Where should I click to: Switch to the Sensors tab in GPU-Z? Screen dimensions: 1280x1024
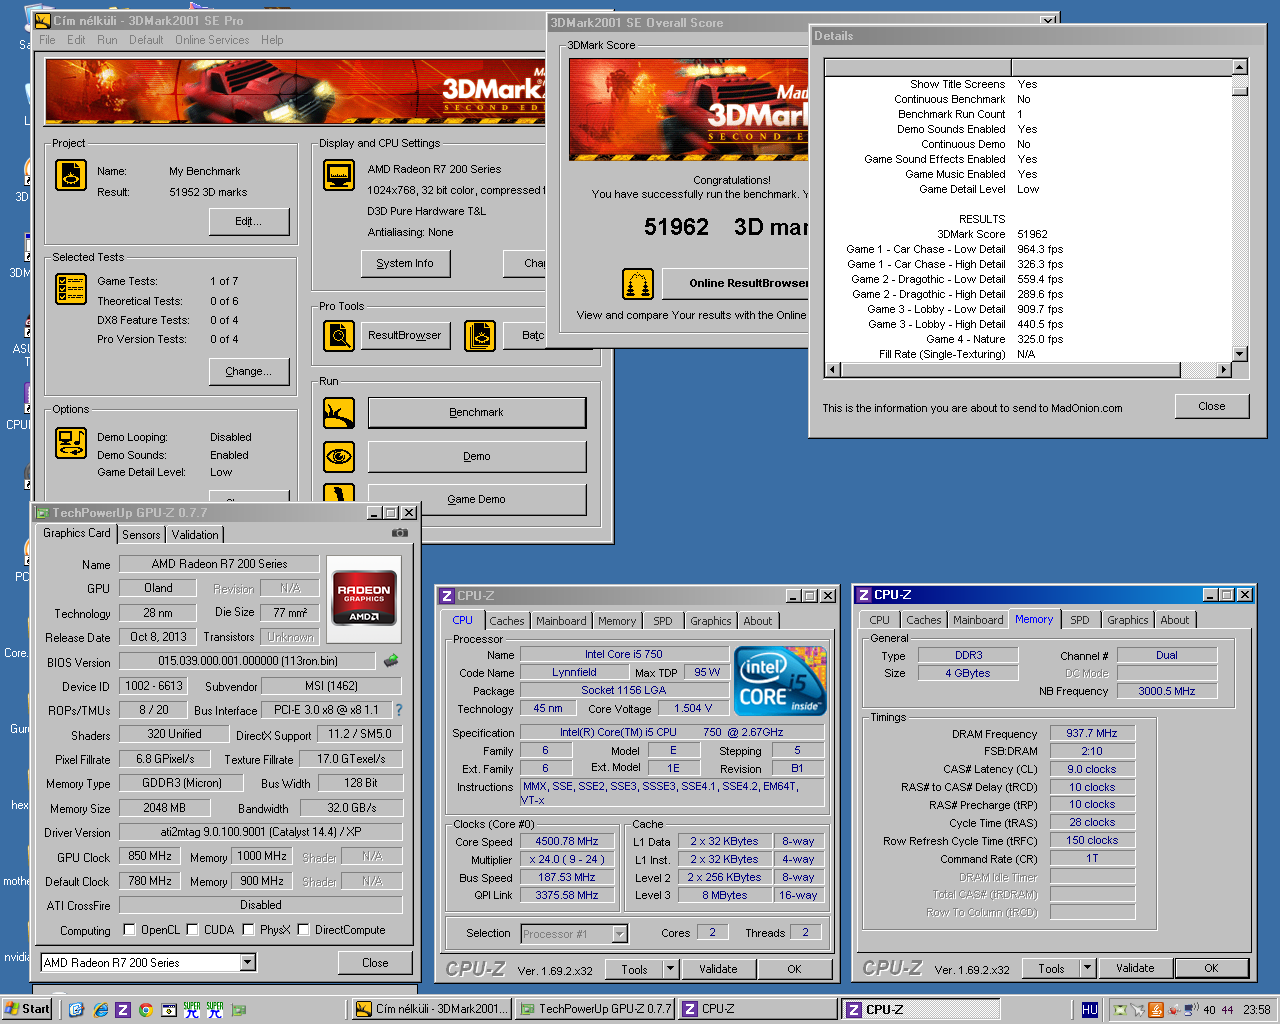tap(141, 535)
